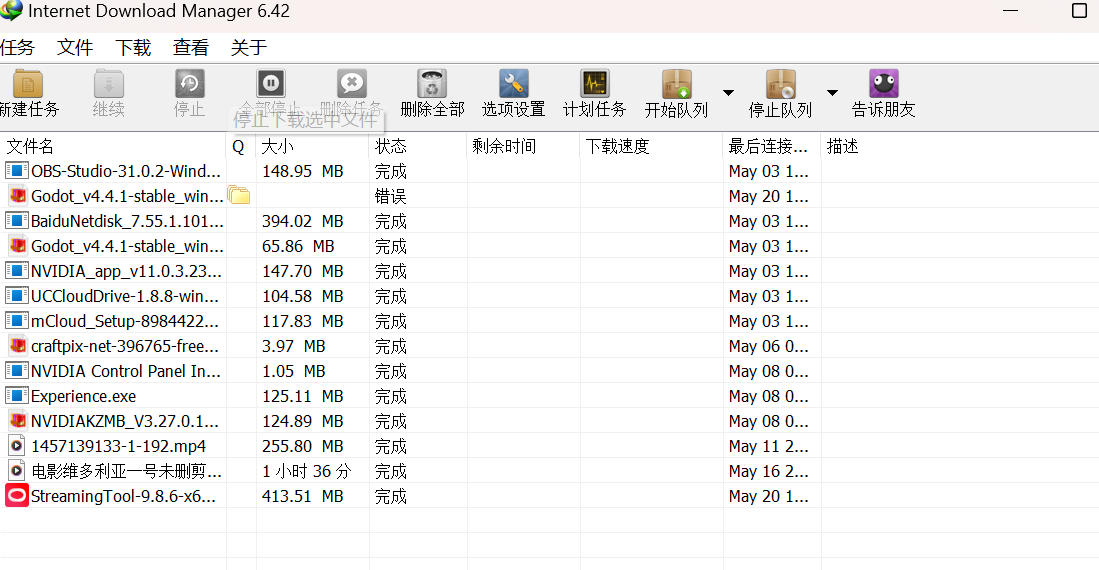Select the 1457139133-1-192.mp4 file name

point(118,447)
